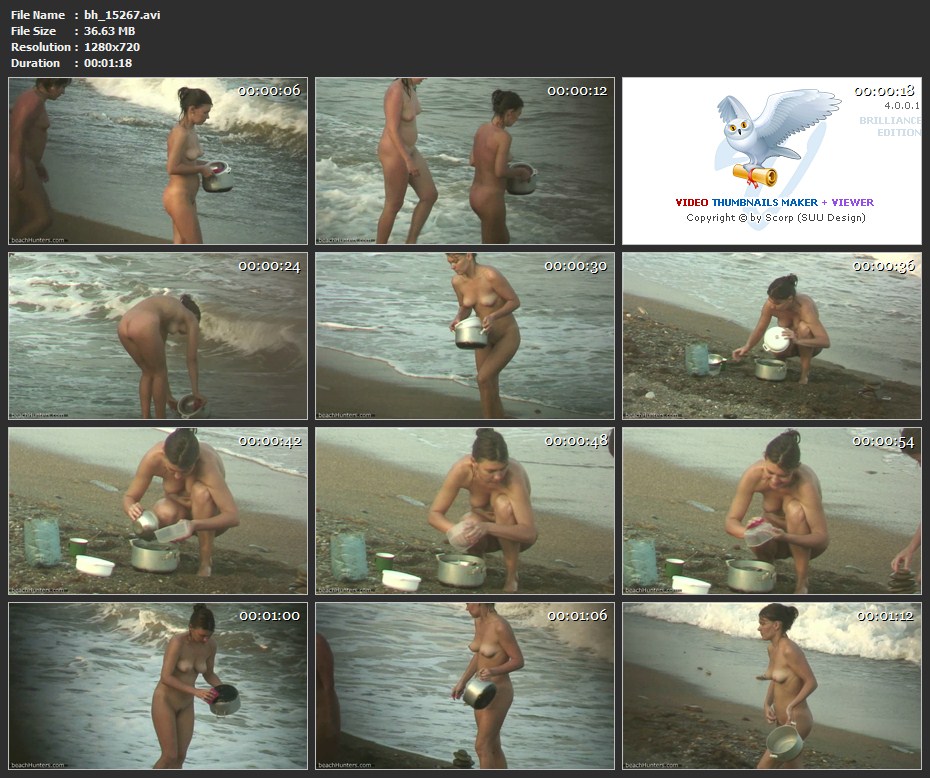Open the thumbnail marked 00:00:42
Image resolution: width=930 pixels, height=778 pixels.
coord(158,511)
